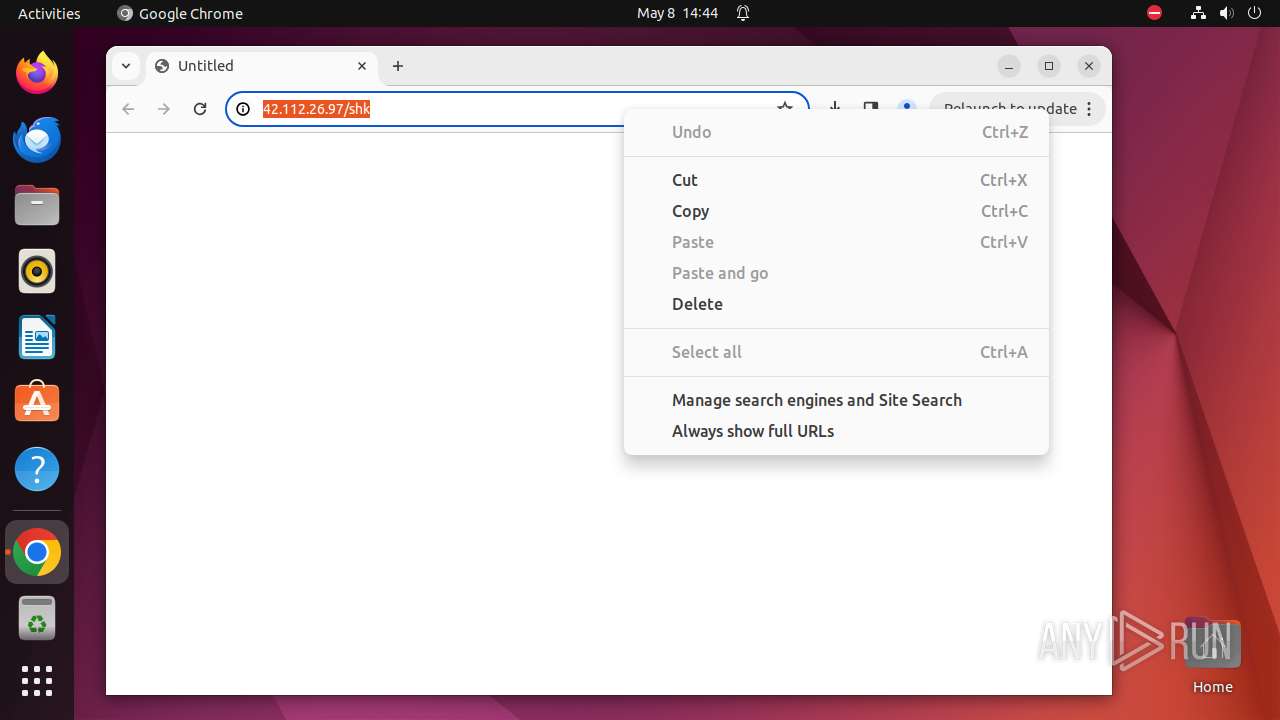The height and width of the screenshot is (720, 1280).
Task: Open Manage search engines and Site Search
Action: 836,400
